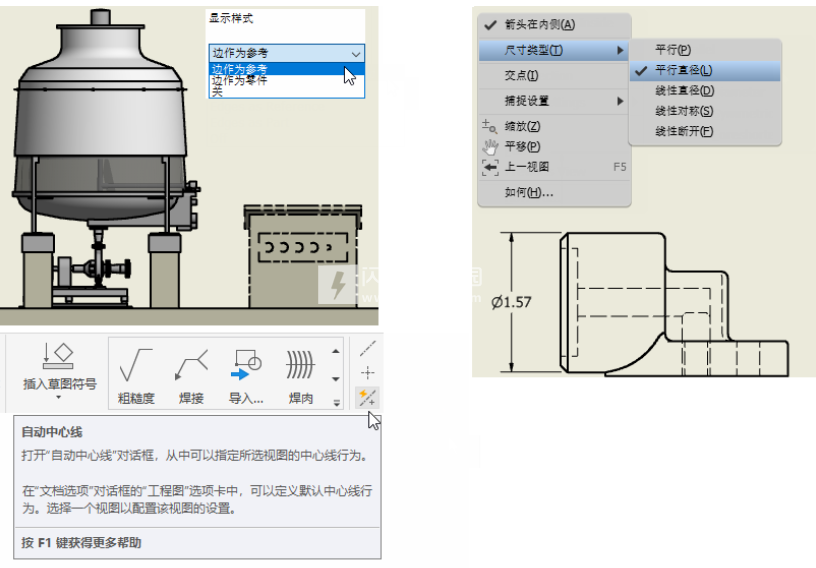The image size is (816, 568).
Task: Choose 线性直径(D) dimension type
Action: click(x=683, y=91)
